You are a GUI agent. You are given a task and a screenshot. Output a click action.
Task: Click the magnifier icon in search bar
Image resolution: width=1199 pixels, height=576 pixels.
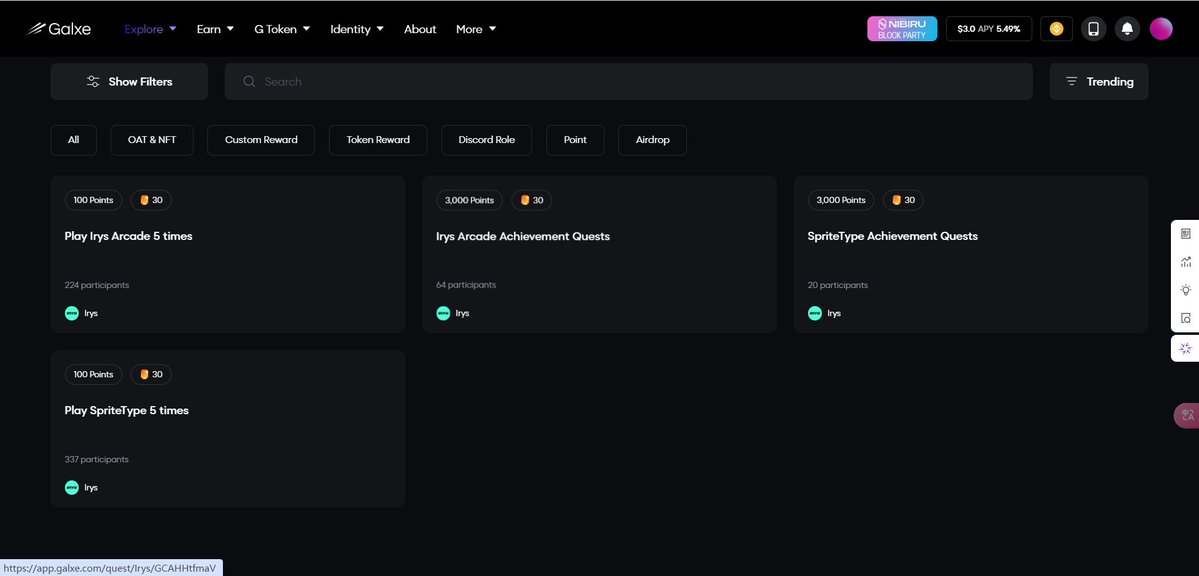(x=249, y=82)
